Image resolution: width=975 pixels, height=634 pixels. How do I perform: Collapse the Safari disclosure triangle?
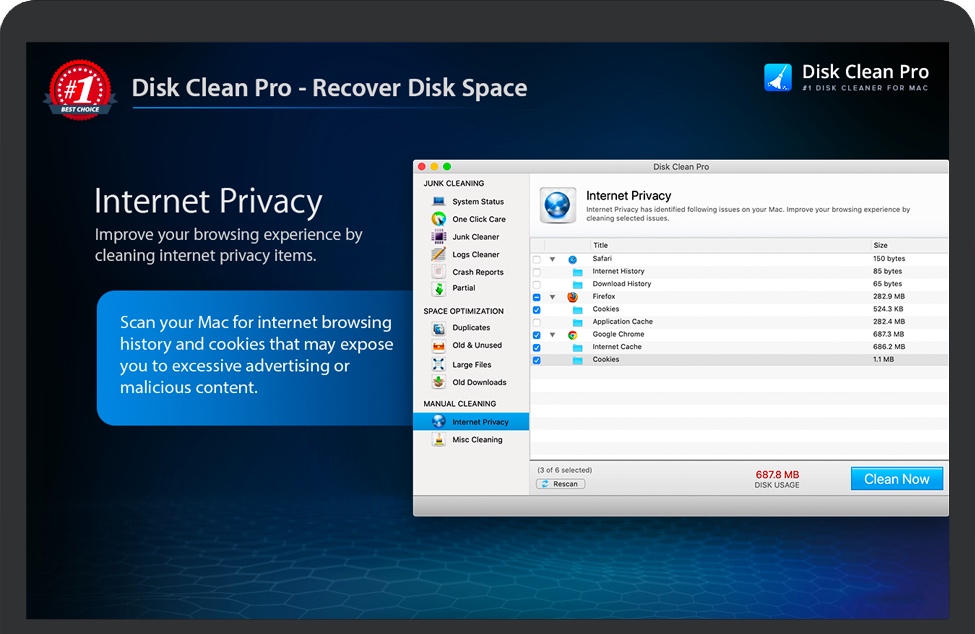coord(552,259)
